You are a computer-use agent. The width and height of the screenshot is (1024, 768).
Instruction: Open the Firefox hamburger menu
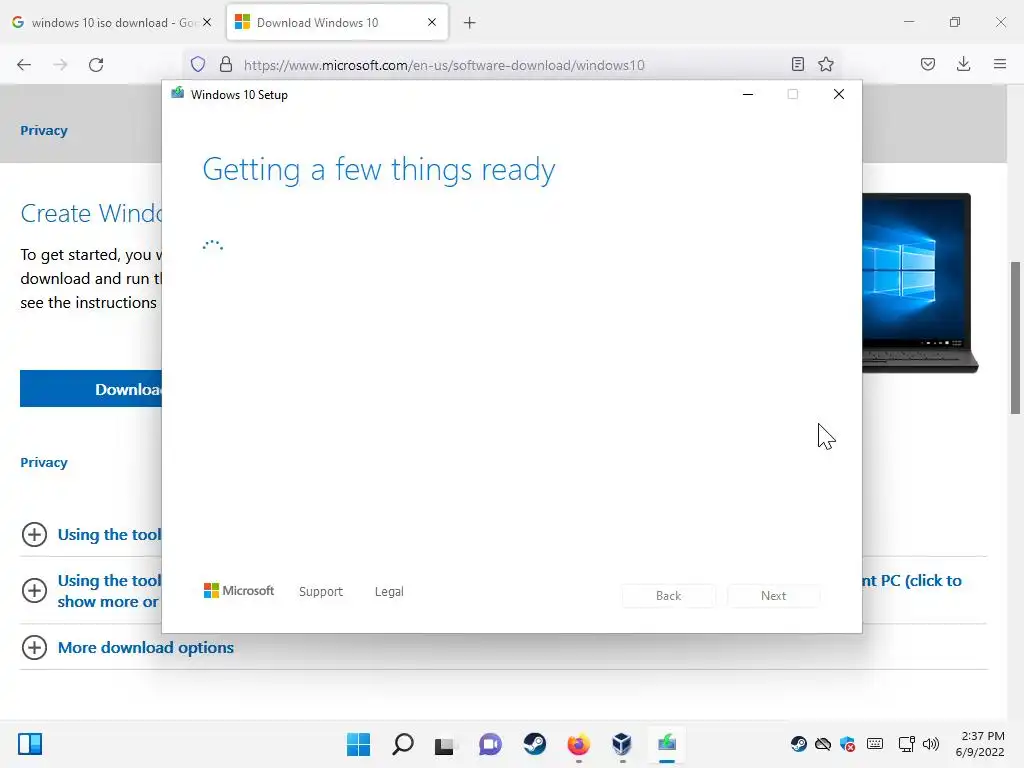tap(1000, 64)
